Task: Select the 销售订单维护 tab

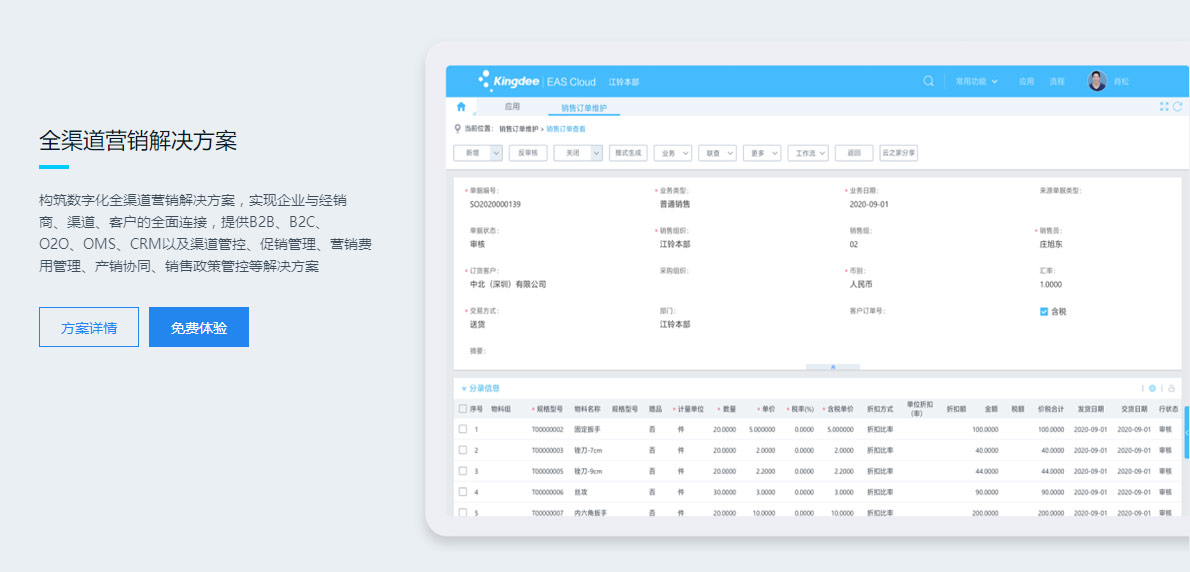Action: [584, 108]
